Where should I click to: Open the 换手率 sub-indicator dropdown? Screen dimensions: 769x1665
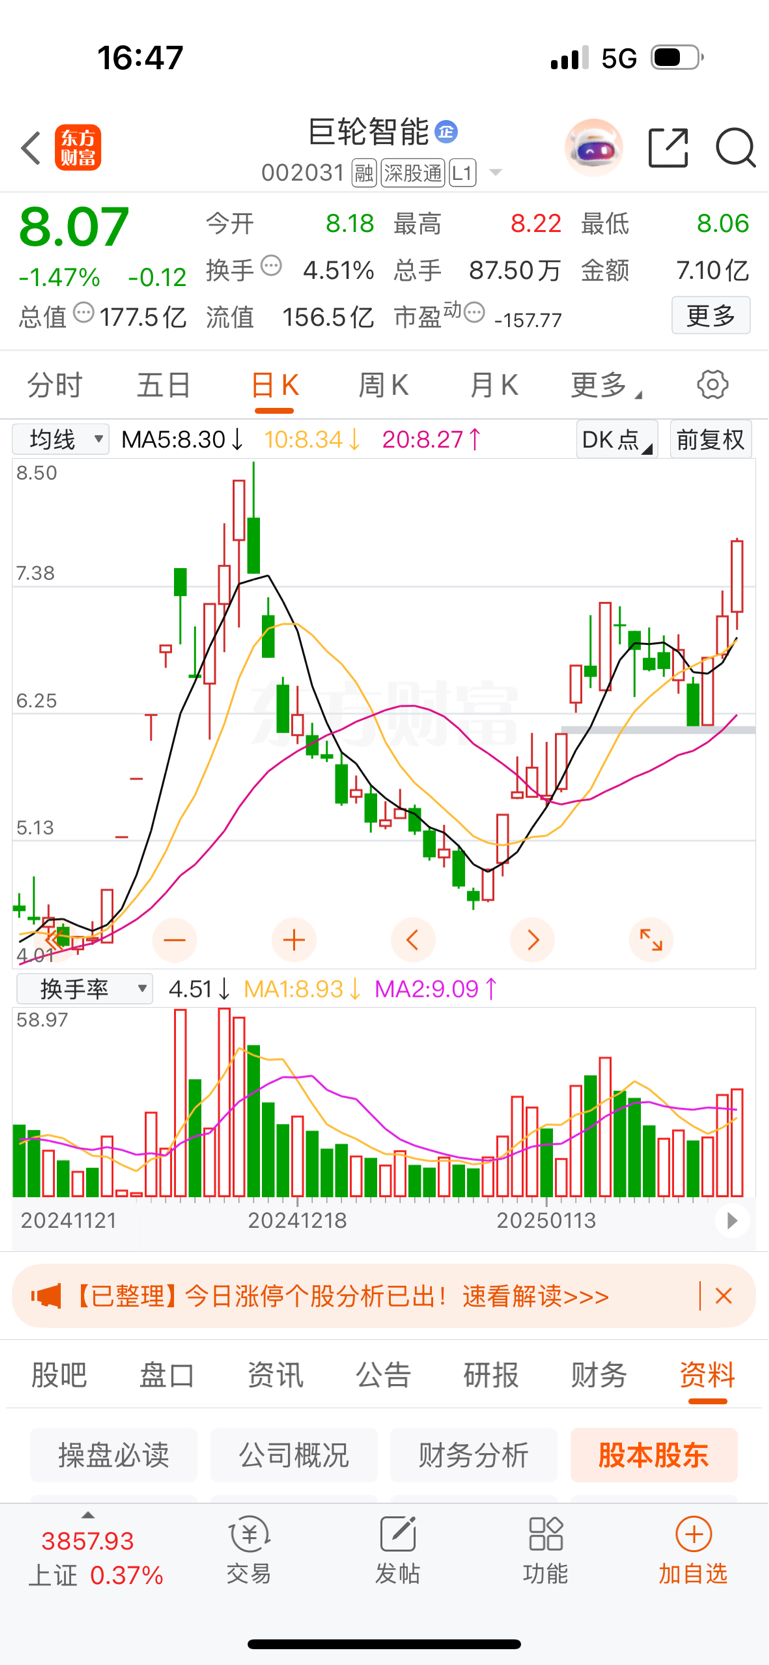pos(85,989)
